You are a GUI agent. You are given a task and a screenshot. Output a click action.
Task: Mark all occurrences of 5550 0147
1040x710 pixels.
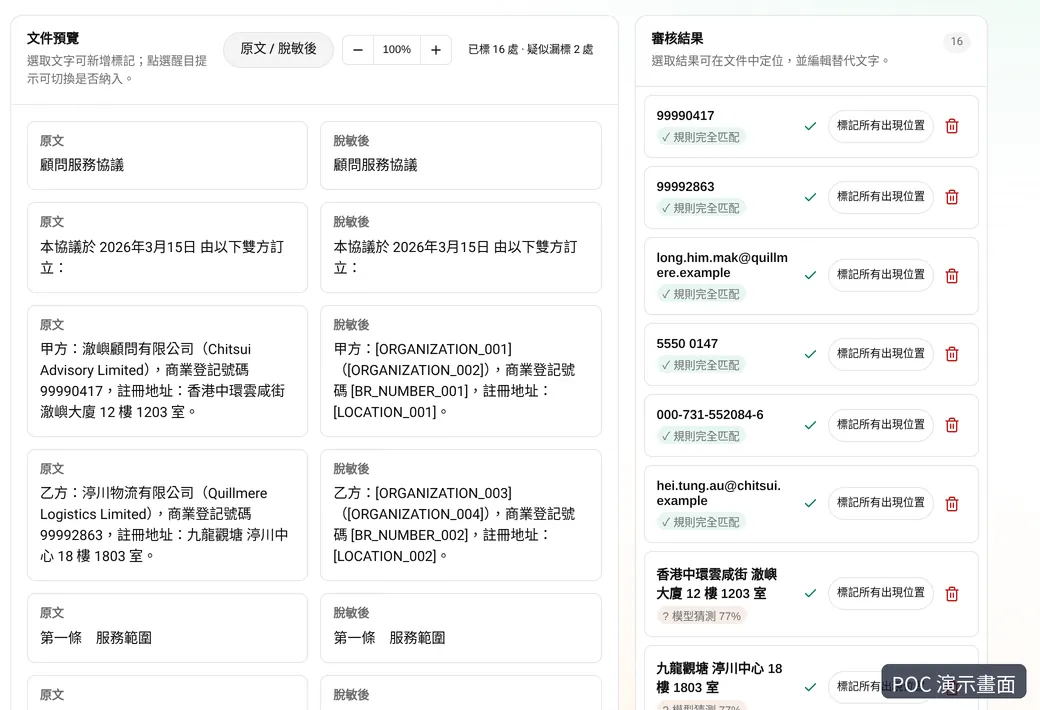pos(881,354)
